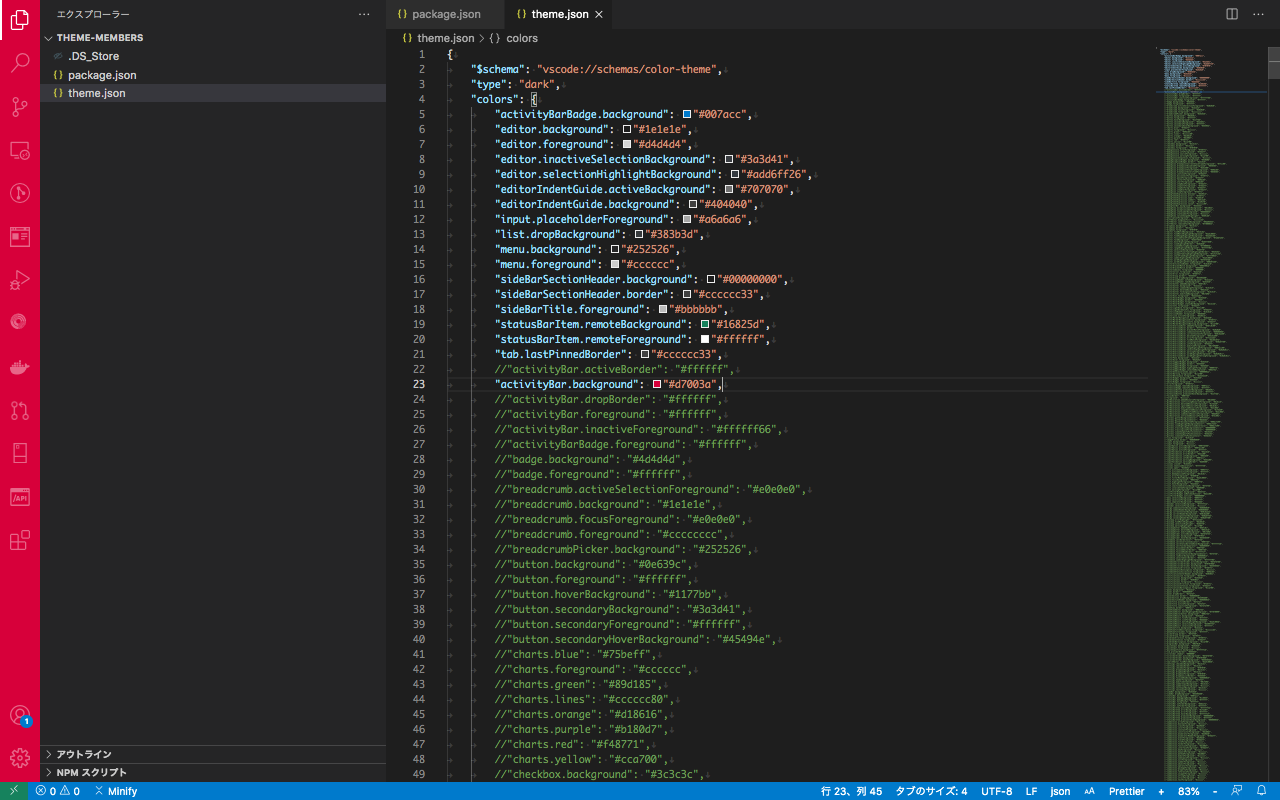Change UTF-8 file encoding

coord(996,791)
